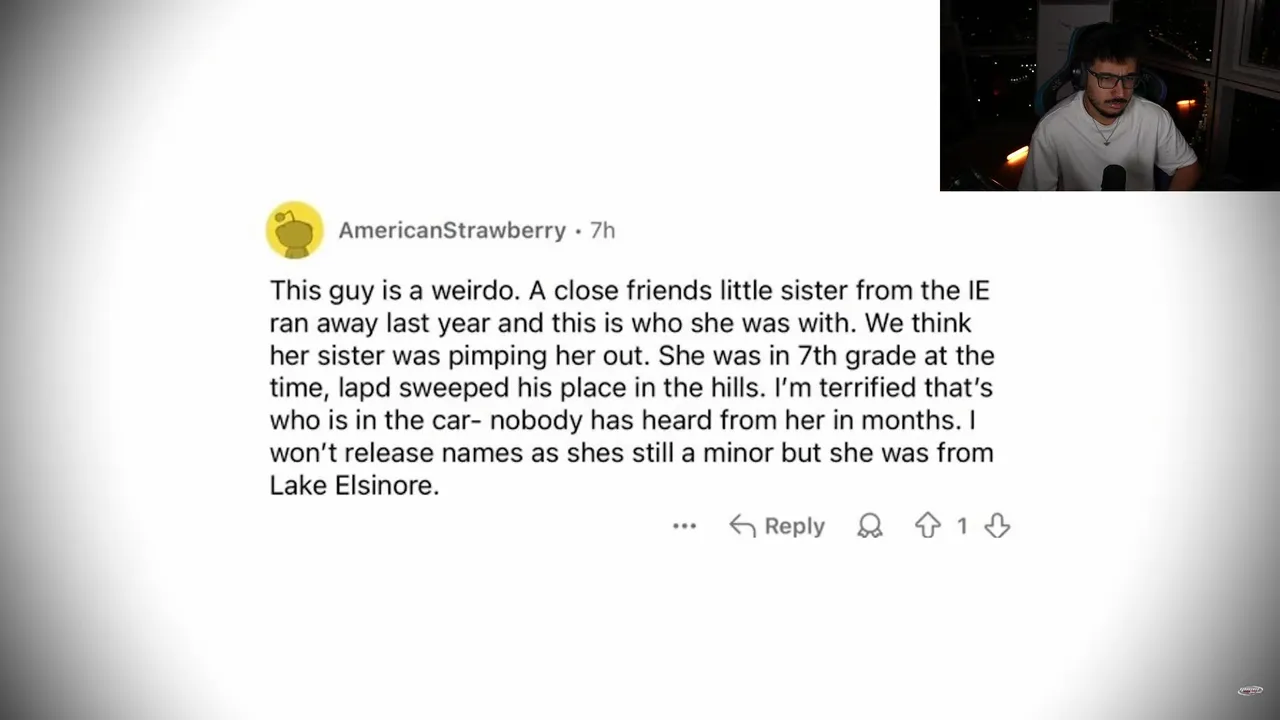Click the streamer's webcam overlay
This screenshot has height=720, width=1280.
[1109, 95]
